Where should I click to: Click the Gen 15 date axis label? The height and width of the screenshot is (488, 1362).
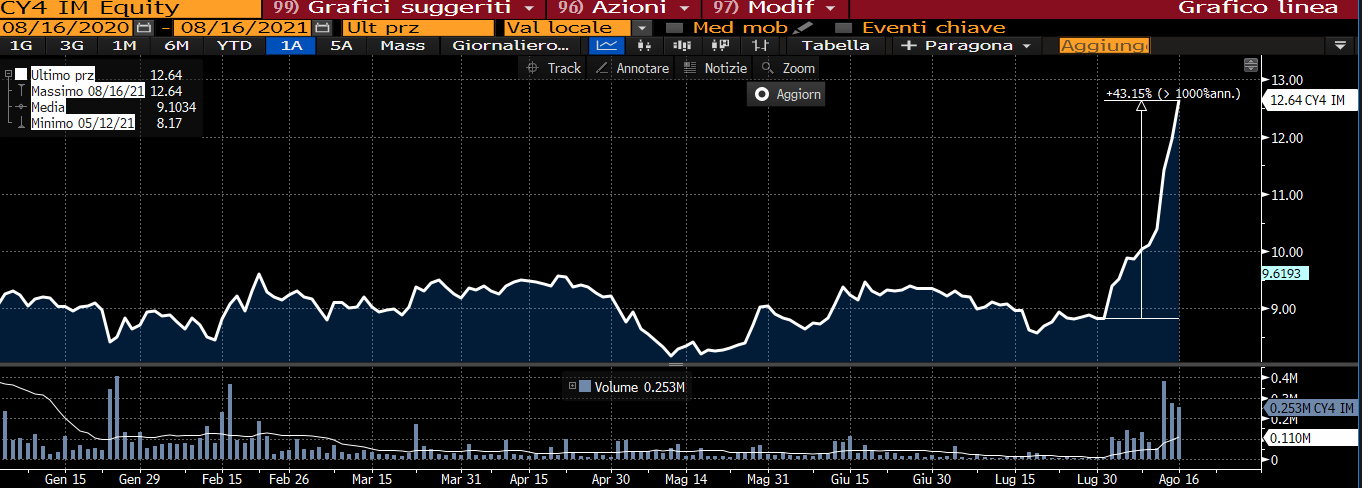[66, 479]
